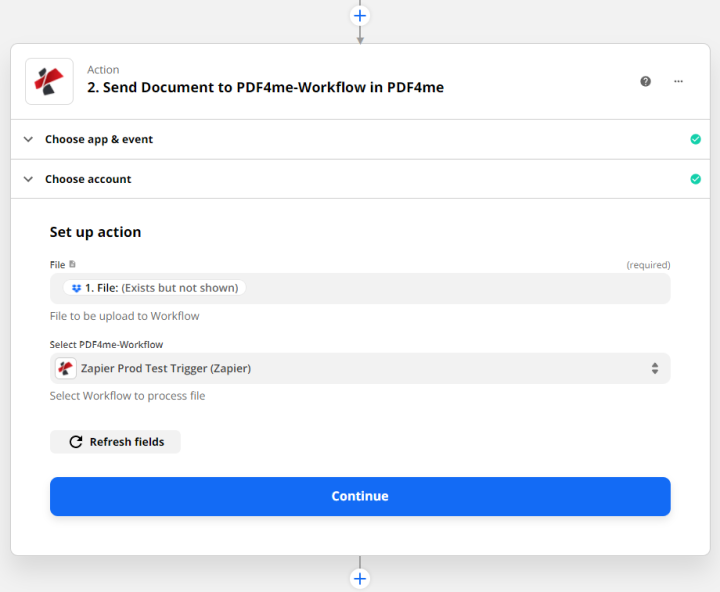Add a step with top plus icon
This screenshot has height=592, width=720.
pos(360,15)
